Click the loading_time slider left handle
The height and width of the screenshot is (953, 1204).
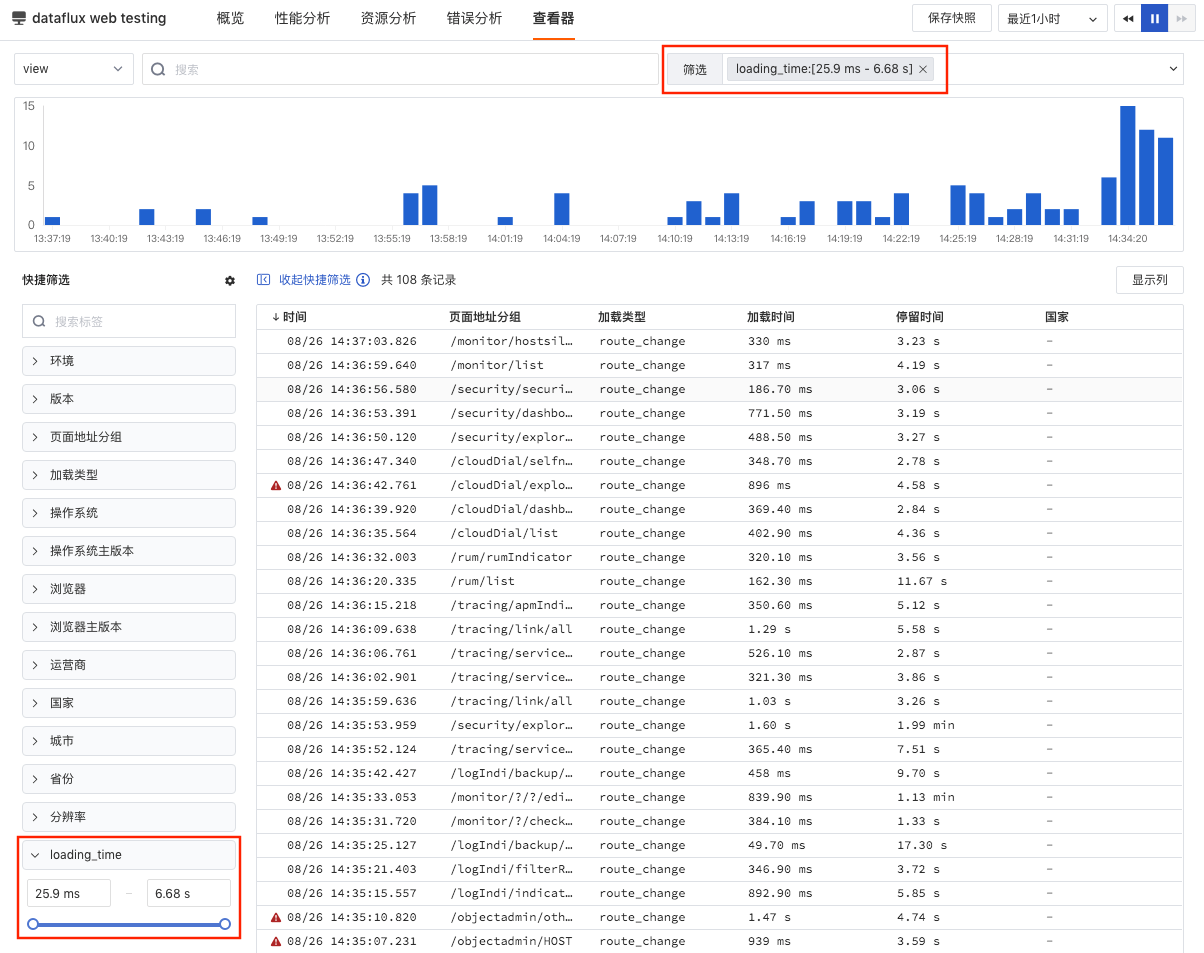tap(33, 924)
